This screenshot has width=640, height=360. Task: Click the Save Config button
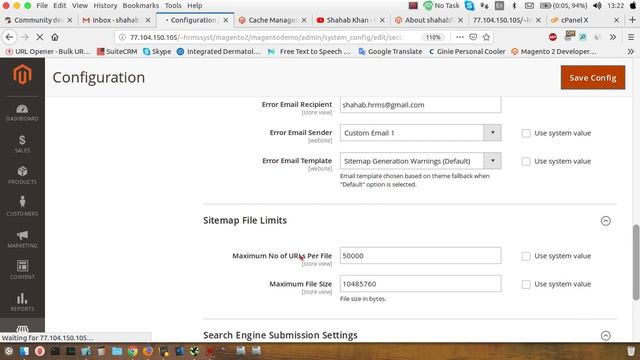[x=593, y=78]
